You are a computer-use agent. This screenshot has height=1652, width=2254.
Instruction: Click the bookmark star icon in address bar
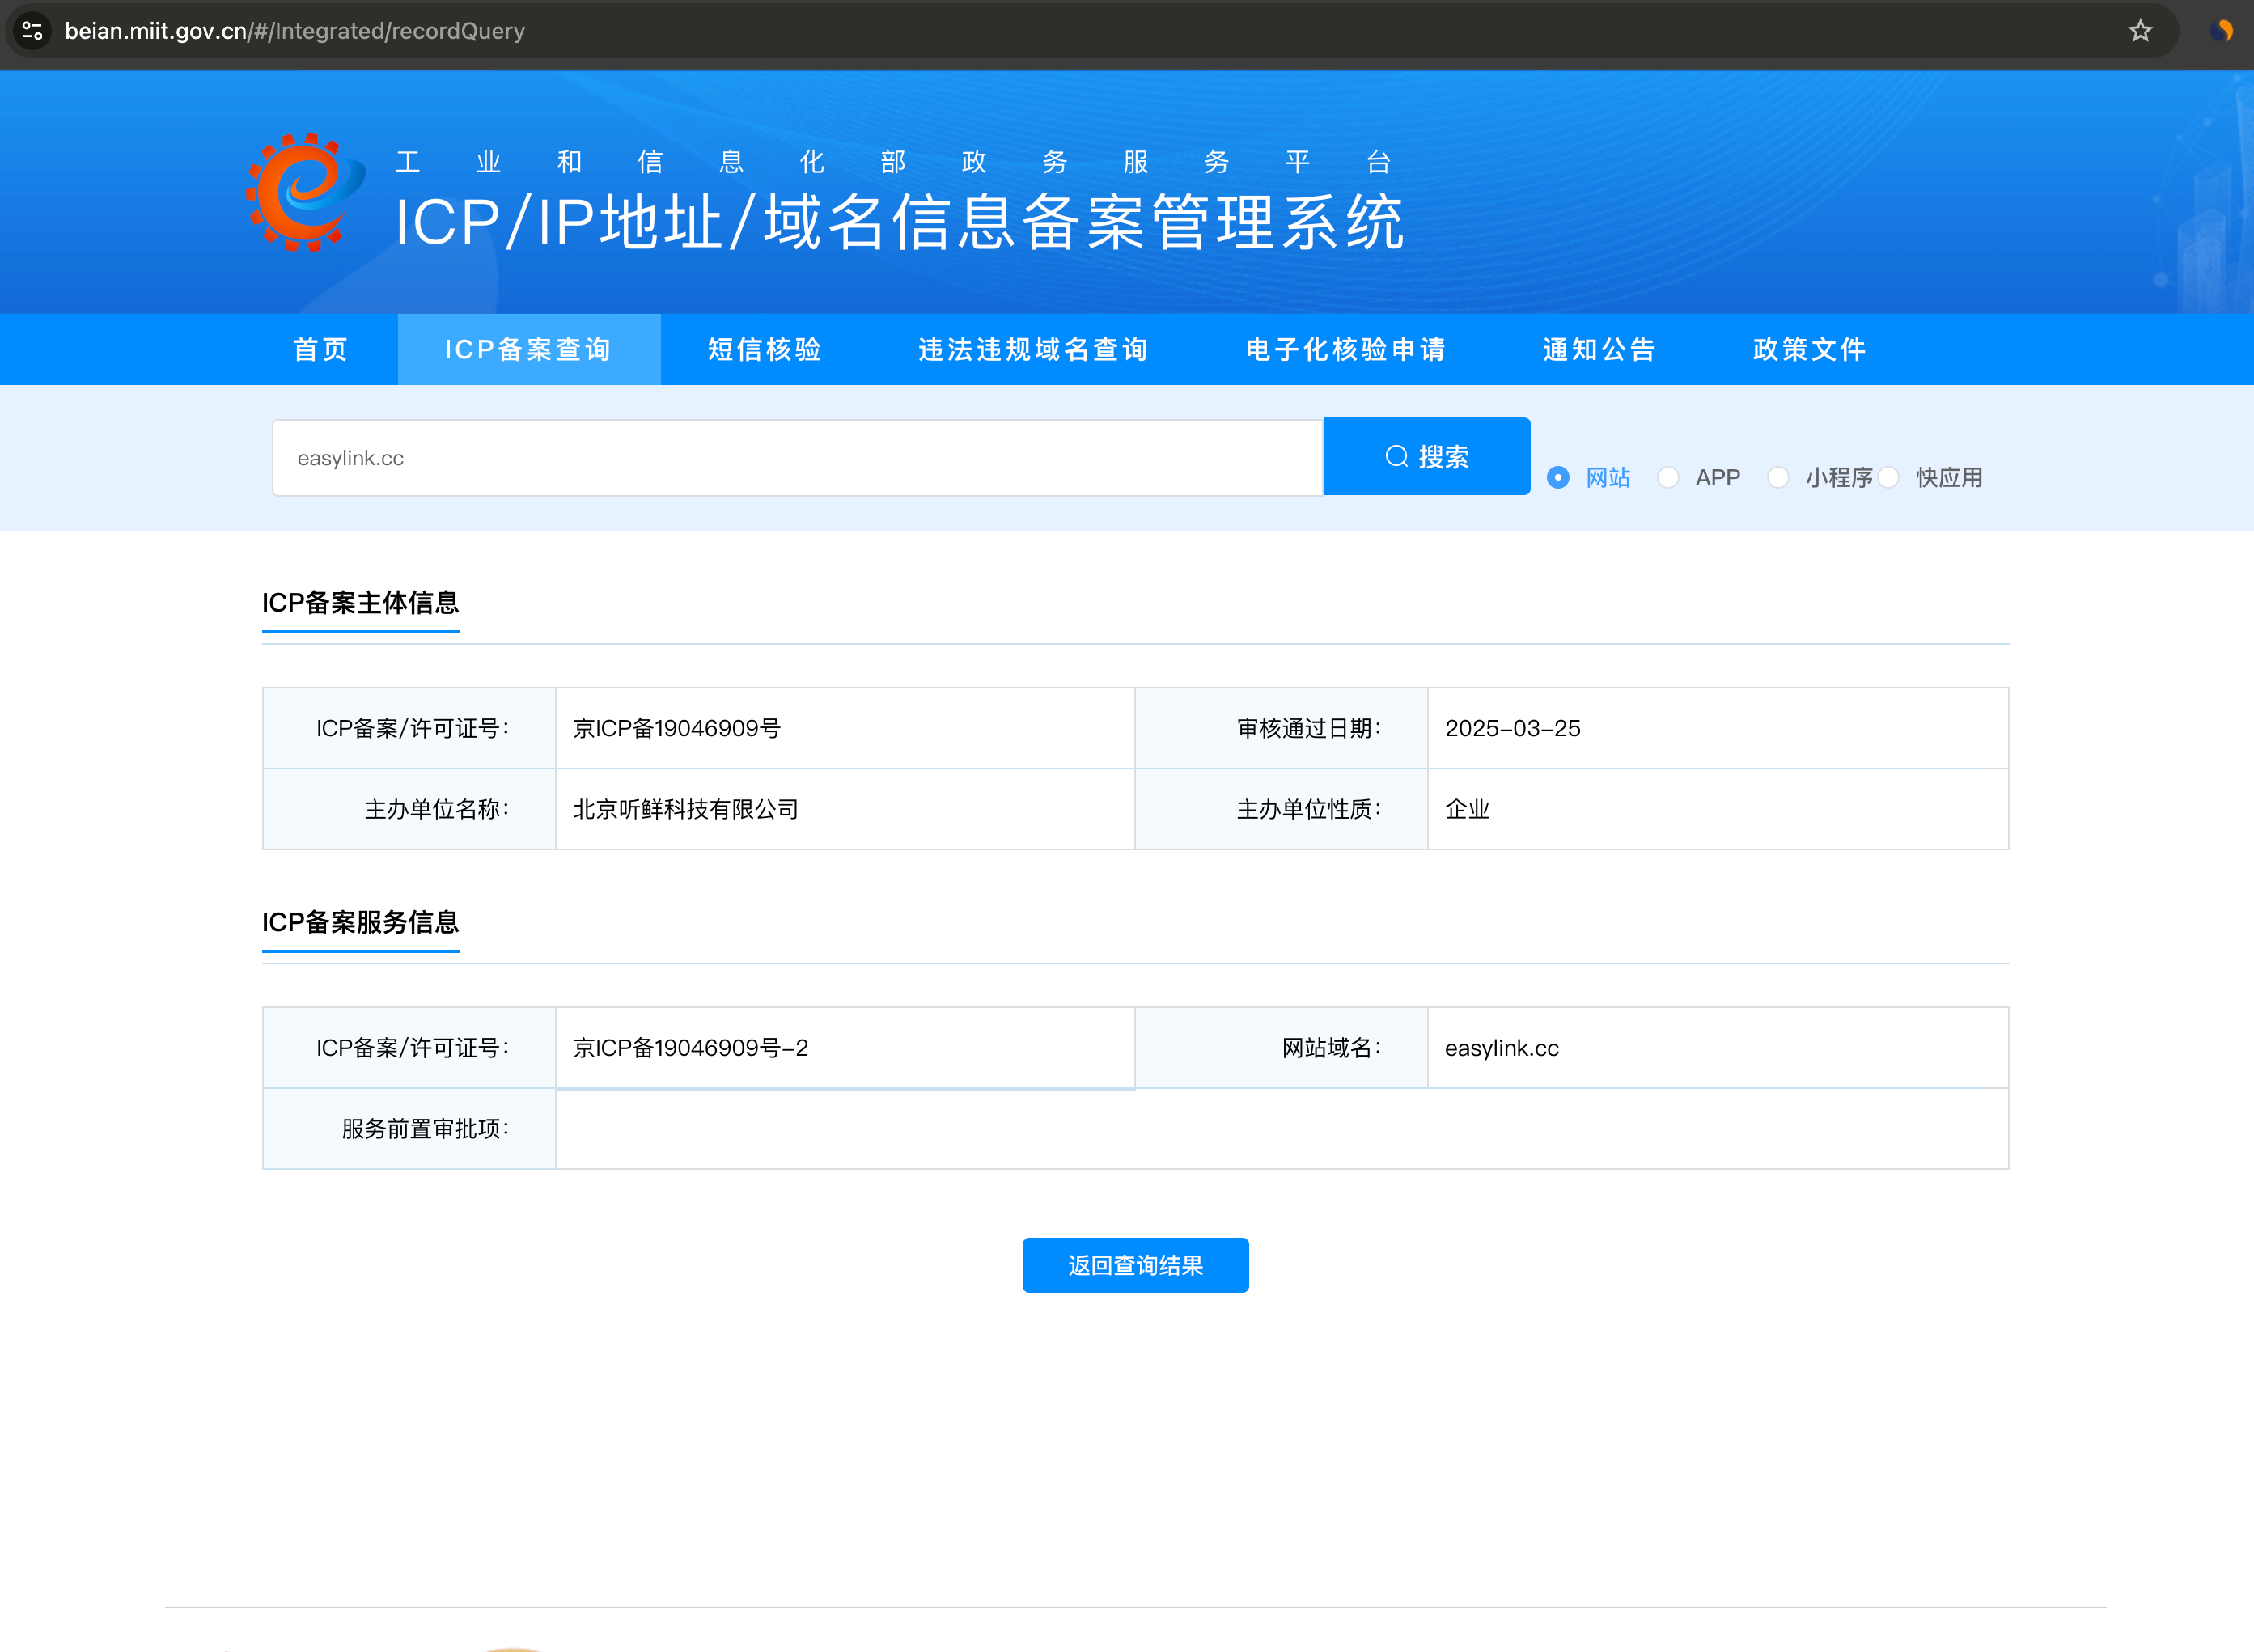(2140, 31)
